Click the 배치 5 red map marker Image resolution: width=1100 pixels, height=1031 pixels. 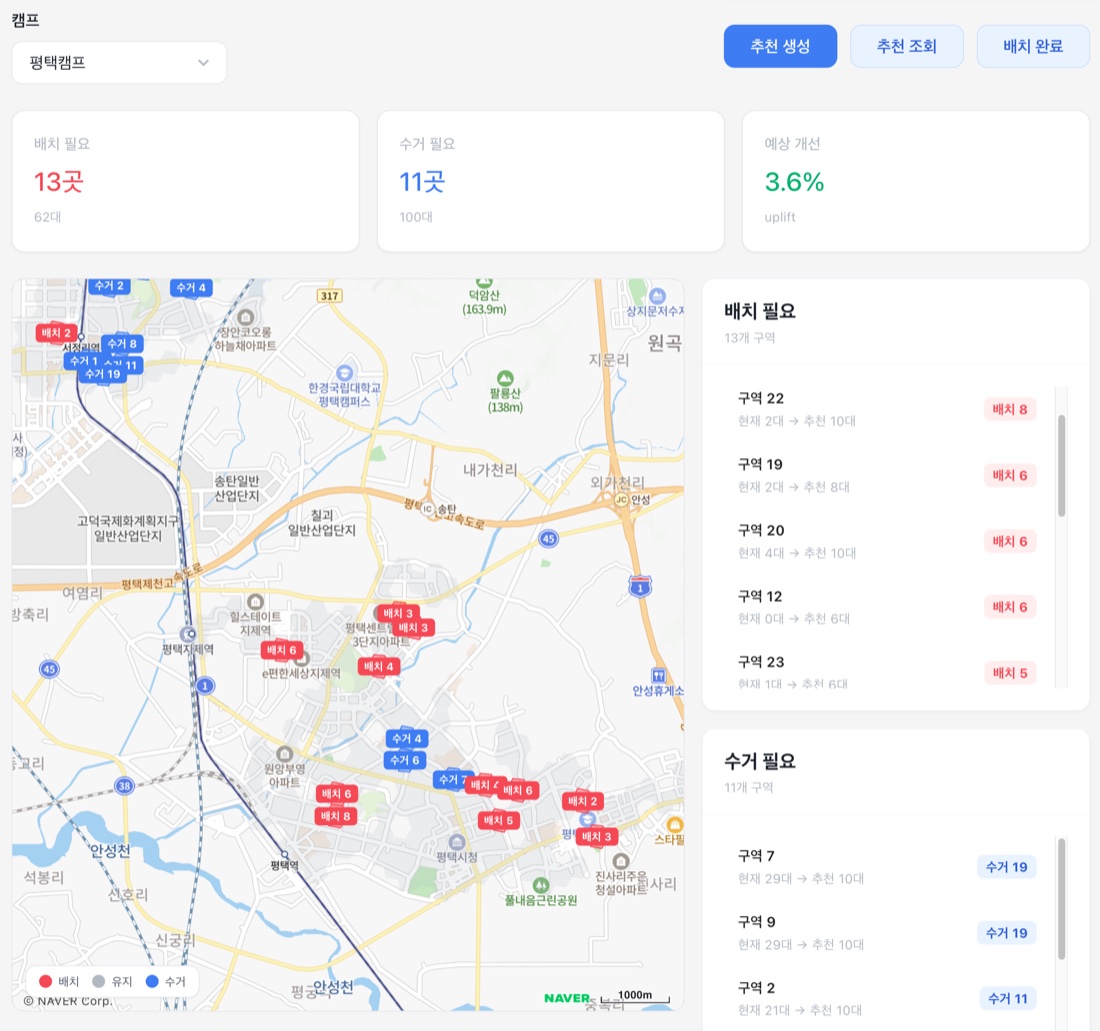coord(498,821)
